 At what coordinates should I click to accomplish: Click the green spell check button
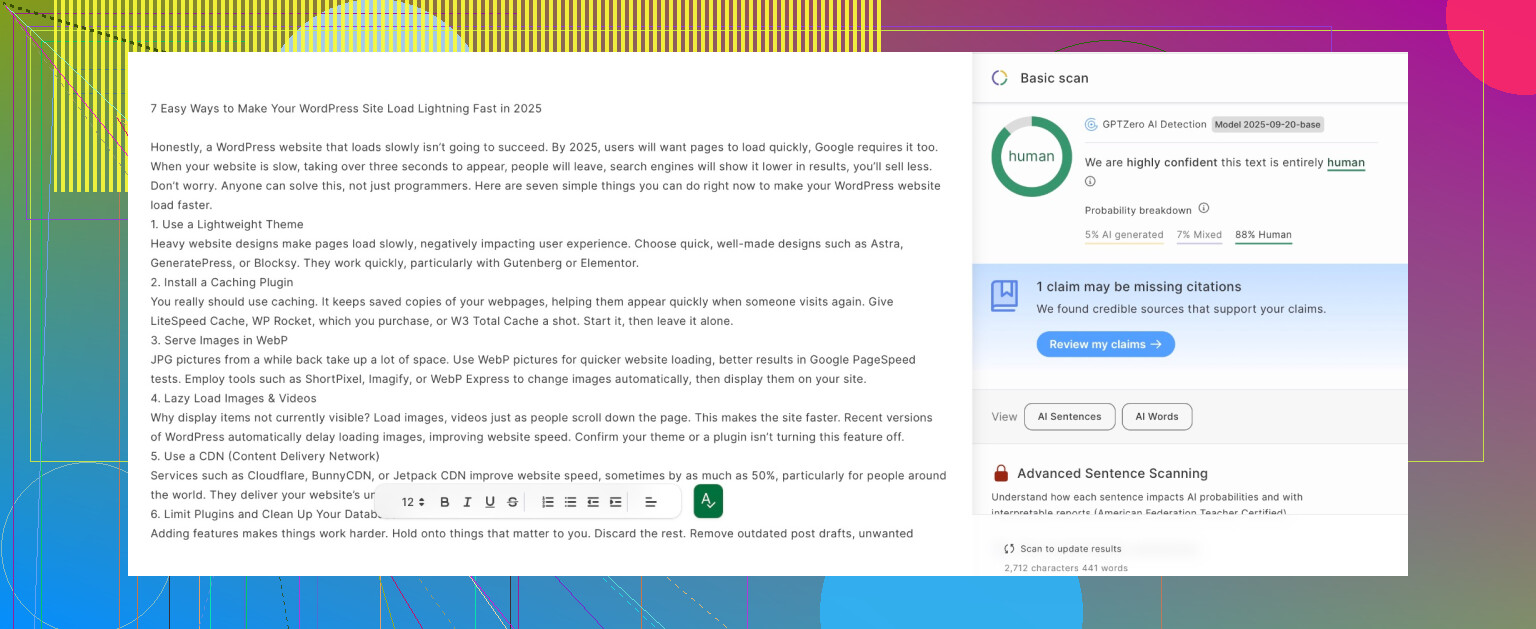708,501
